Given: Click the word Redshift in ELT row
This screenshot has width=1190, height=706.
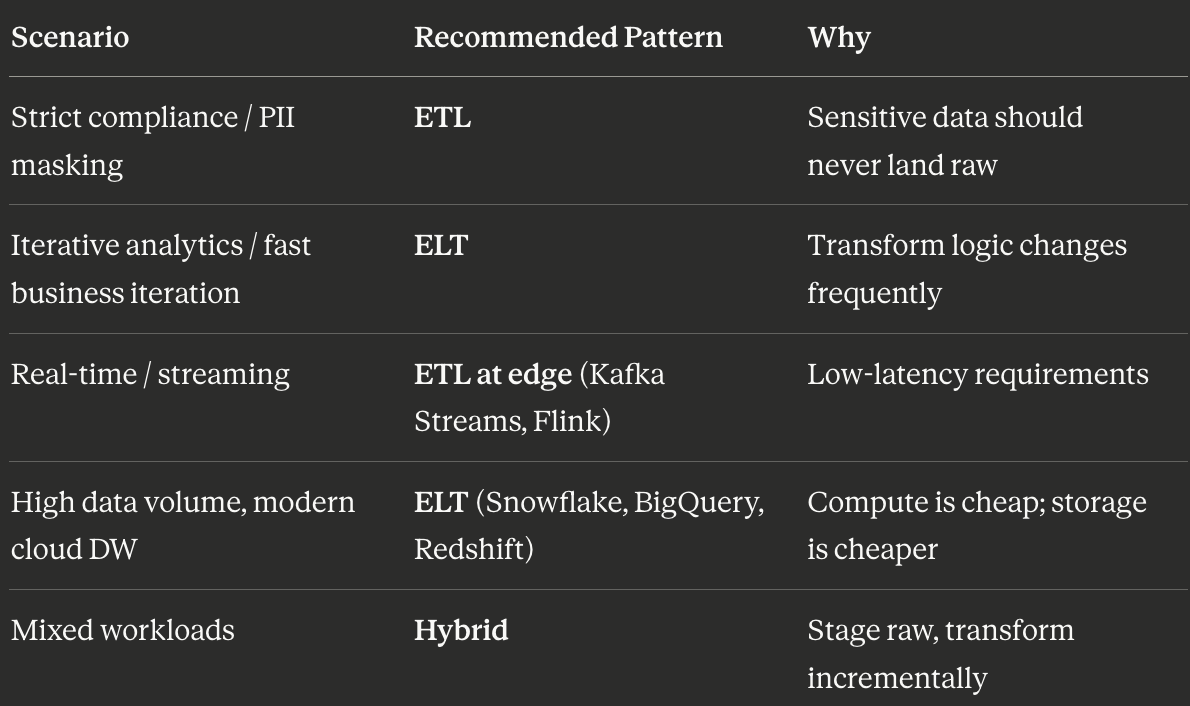Looking at the screenshot, I should [x=470, y=549].
